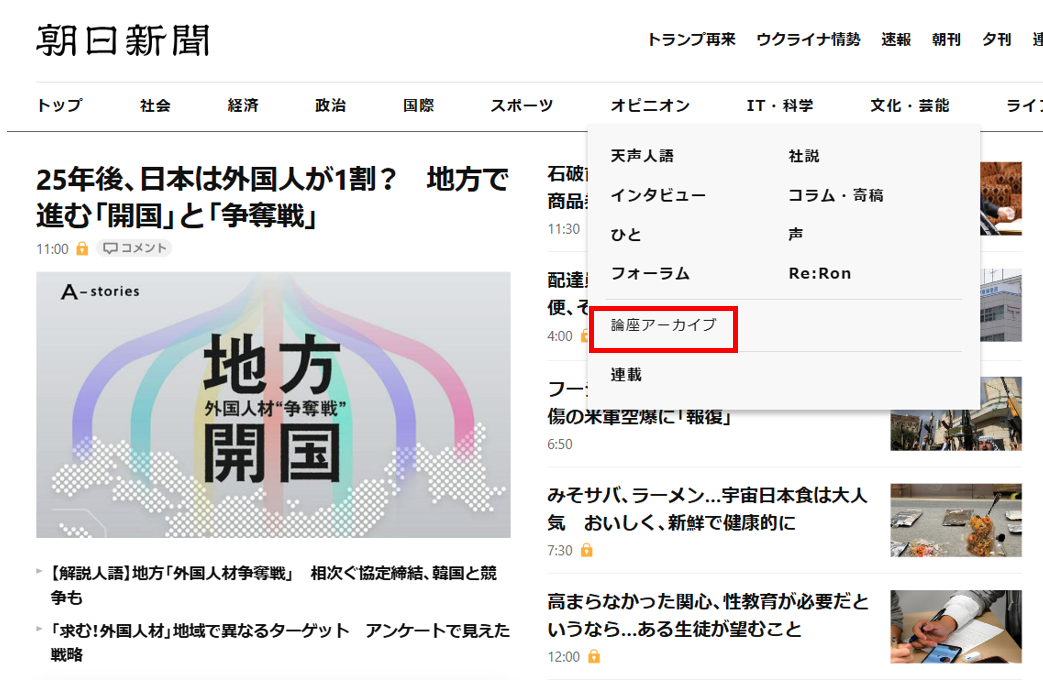Click the lock icon next to 7:30
Screen dimensions: 1043x687
(586, 550)
